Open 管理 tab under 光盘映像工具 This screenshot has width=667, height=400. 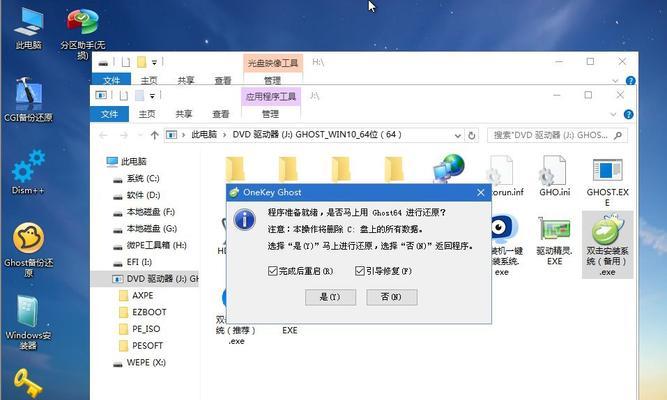(273, 80)
